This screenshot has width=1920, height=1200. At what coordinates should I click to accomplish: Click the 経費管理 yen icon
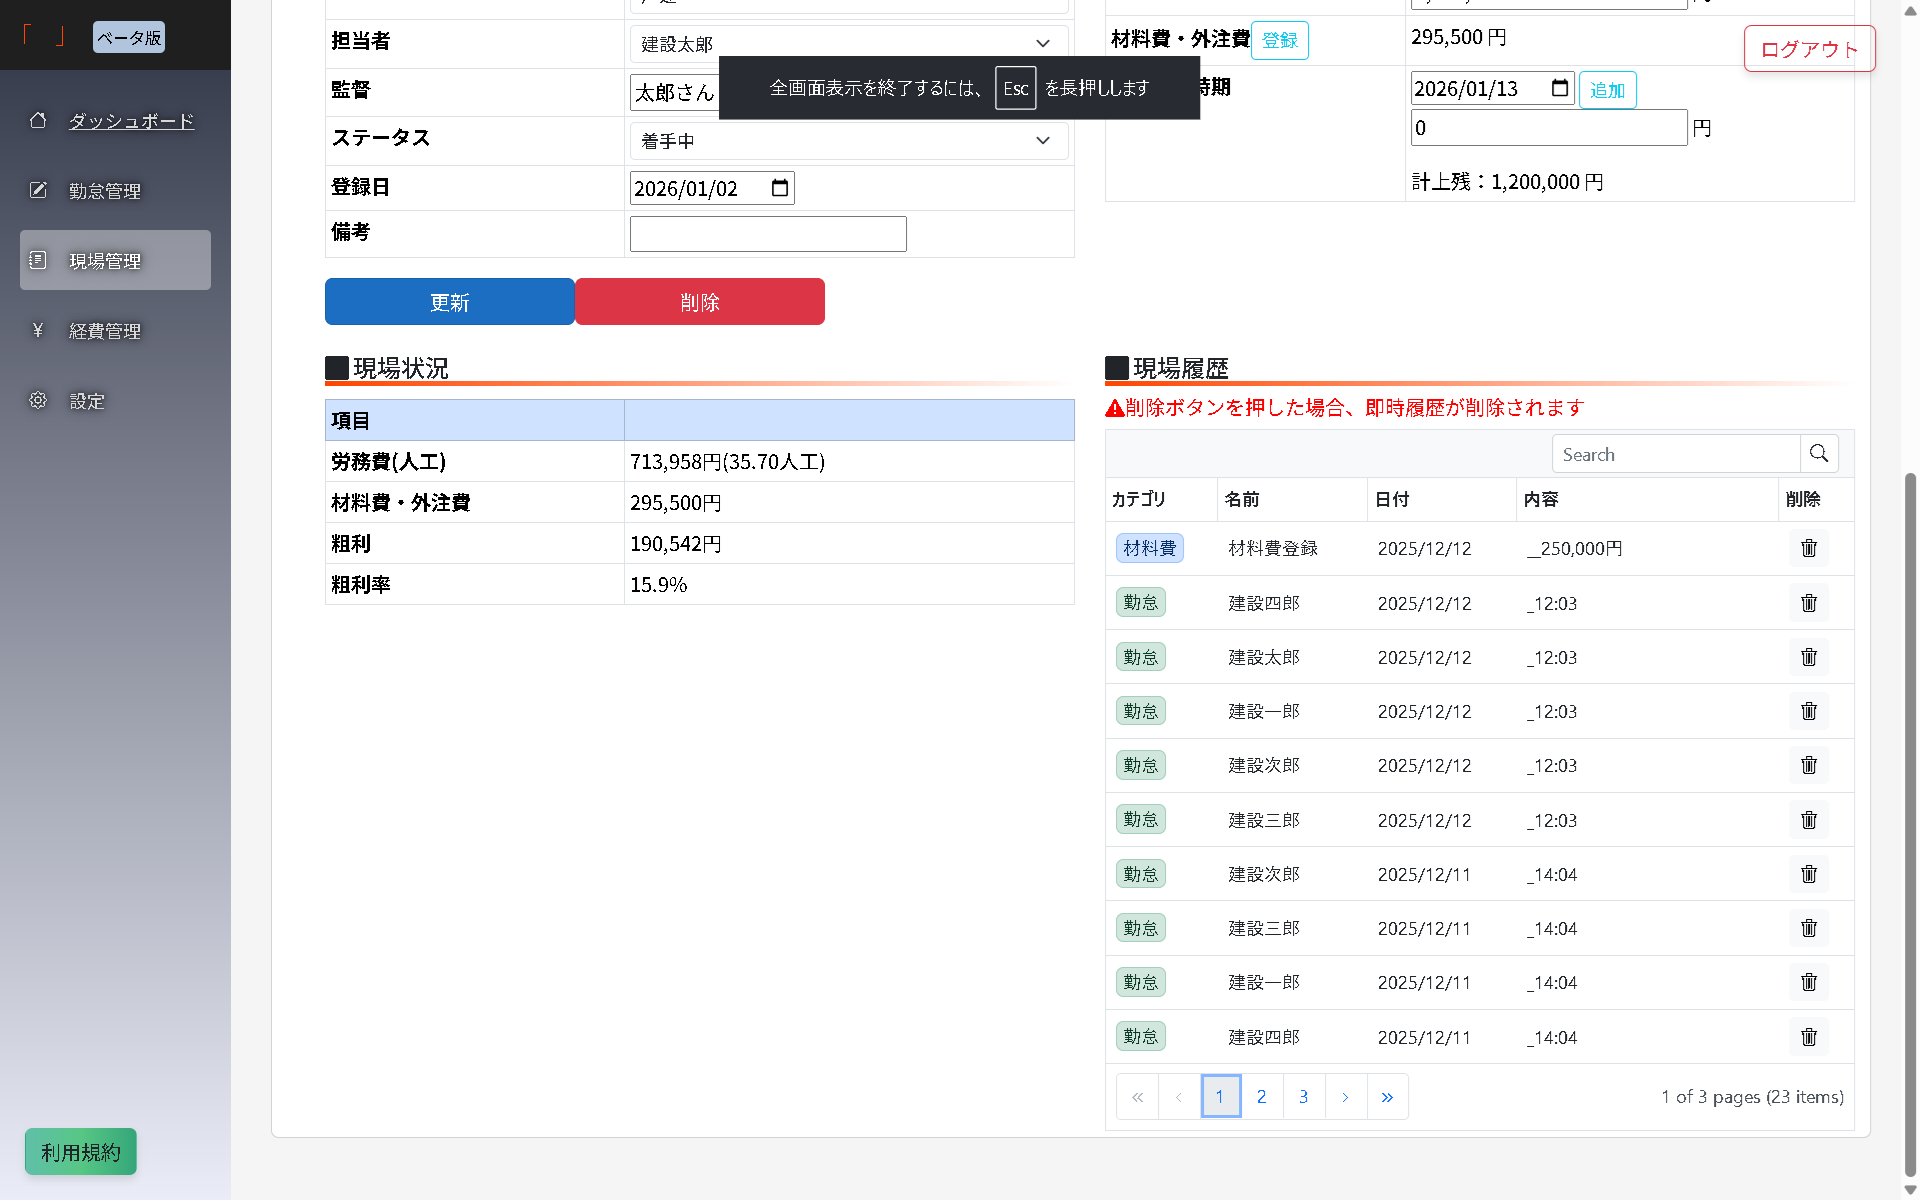pyautogui.click(x=38, y=330)
